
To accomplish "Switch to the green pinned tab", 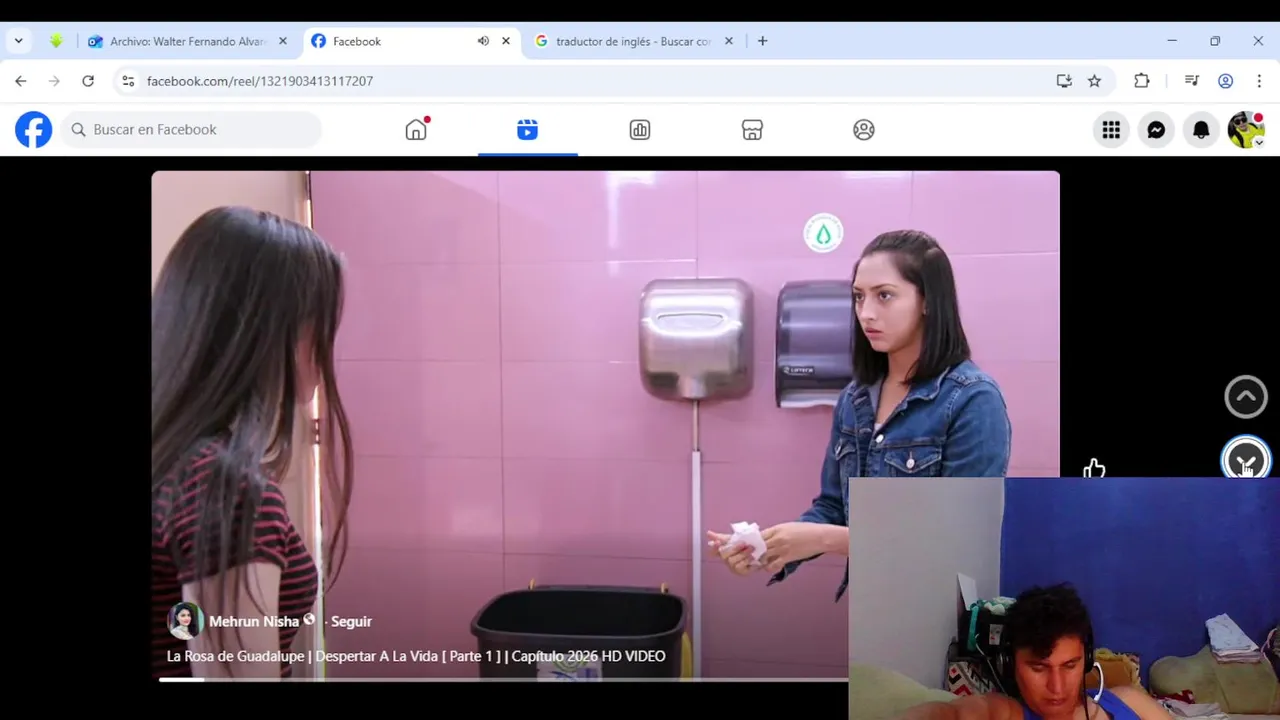I will pyautogui.click(x=56, y=41).
